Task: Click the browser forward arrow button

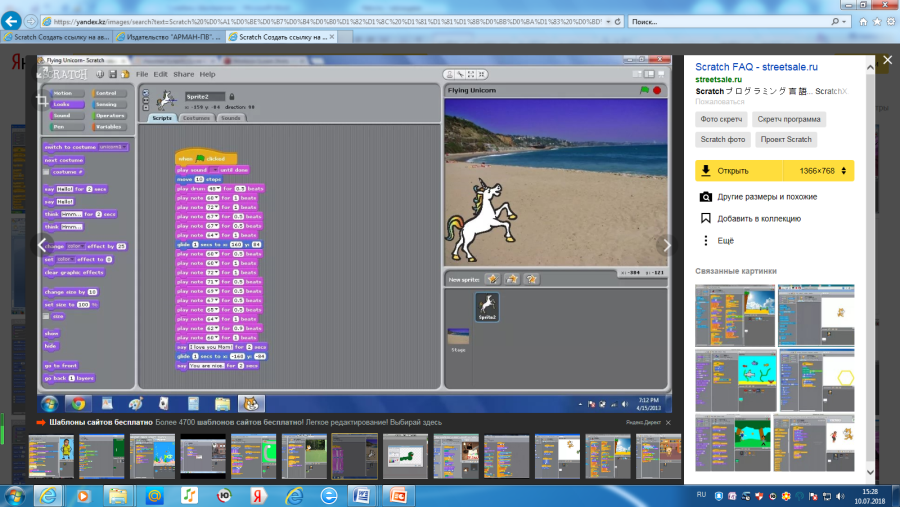Action: [x=31, y=22]
